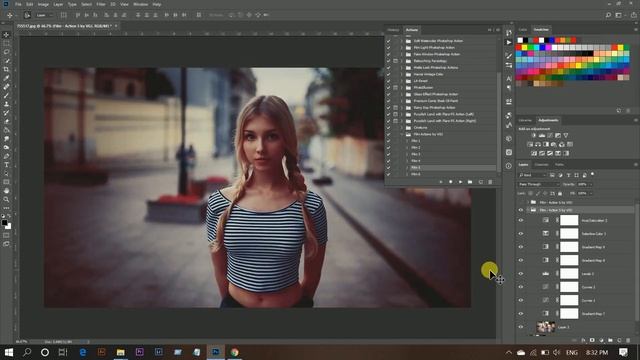Screen dimensions: 640x360
Task: Open the Filter menu
Action: pos(101,4)
